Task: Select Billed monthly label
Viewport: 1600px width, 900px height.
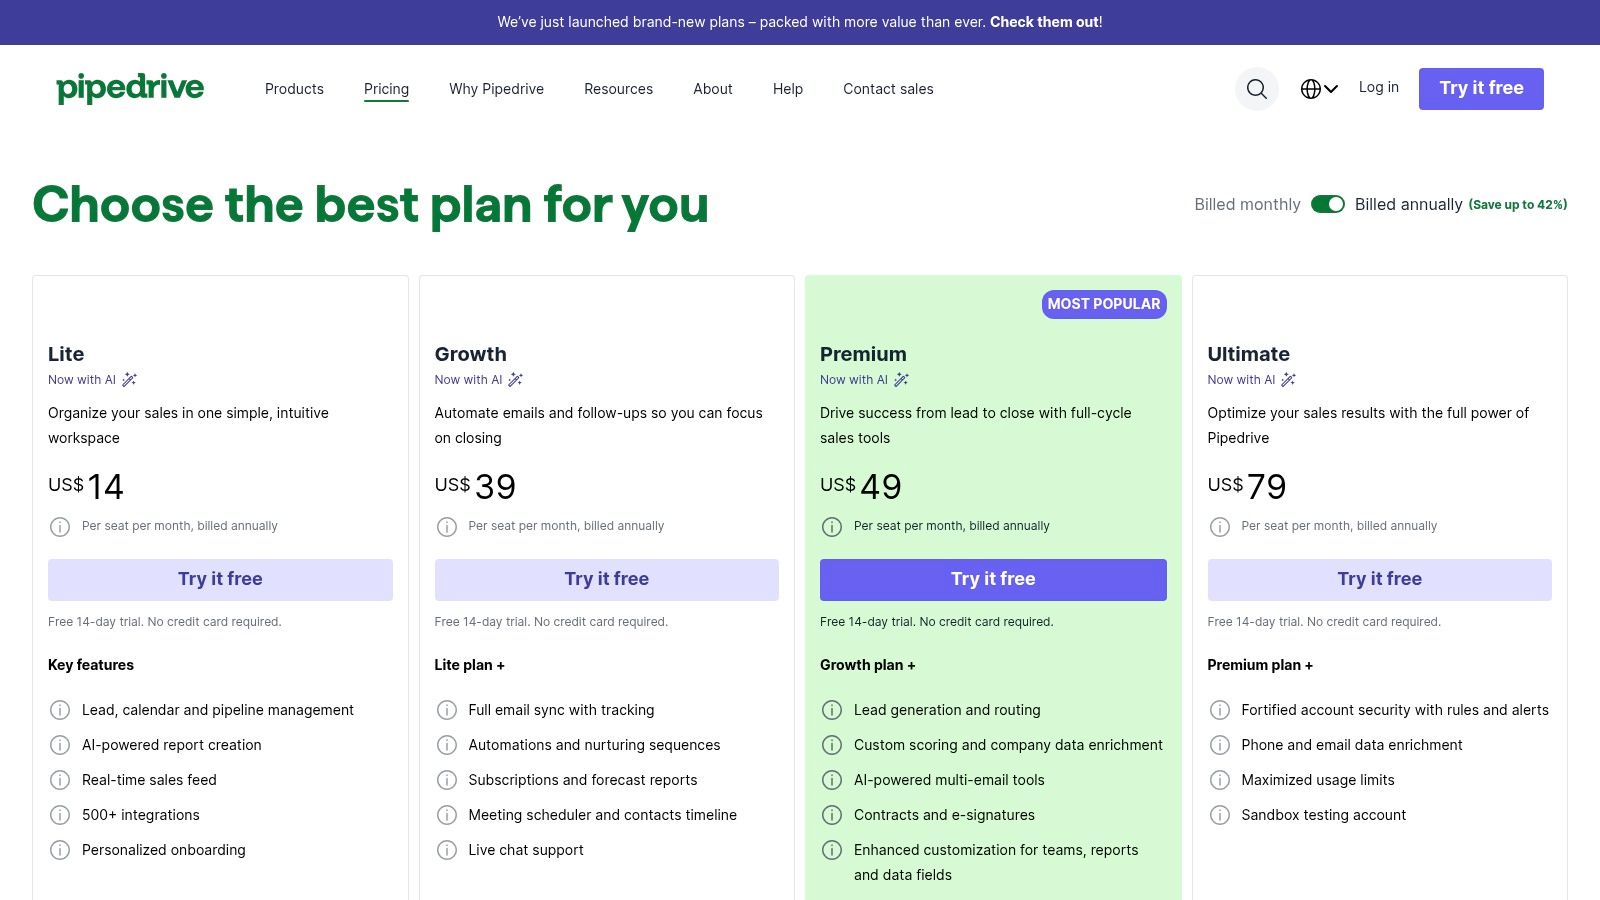Action: pos(1247,204)
